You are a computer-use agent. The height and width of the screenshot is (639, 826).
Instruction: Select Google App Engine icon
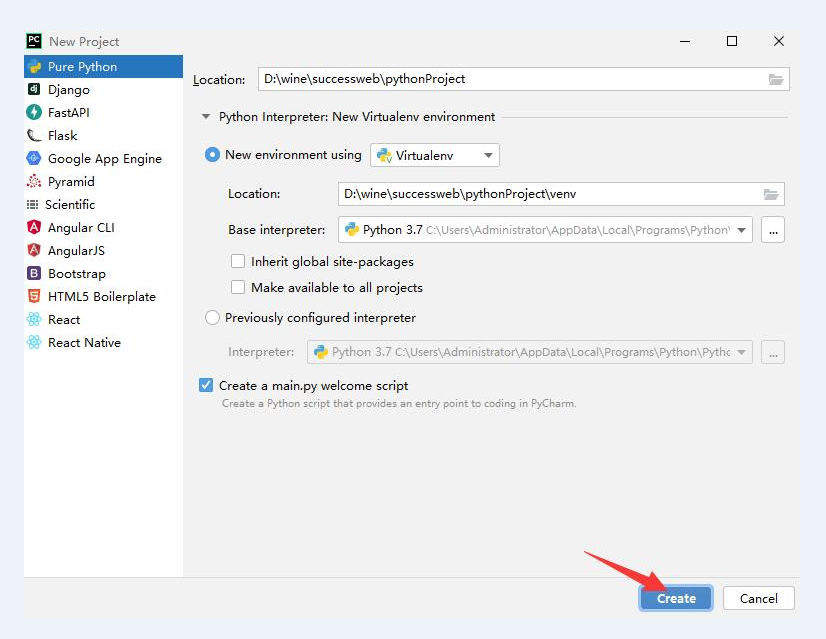pos(34,158)
